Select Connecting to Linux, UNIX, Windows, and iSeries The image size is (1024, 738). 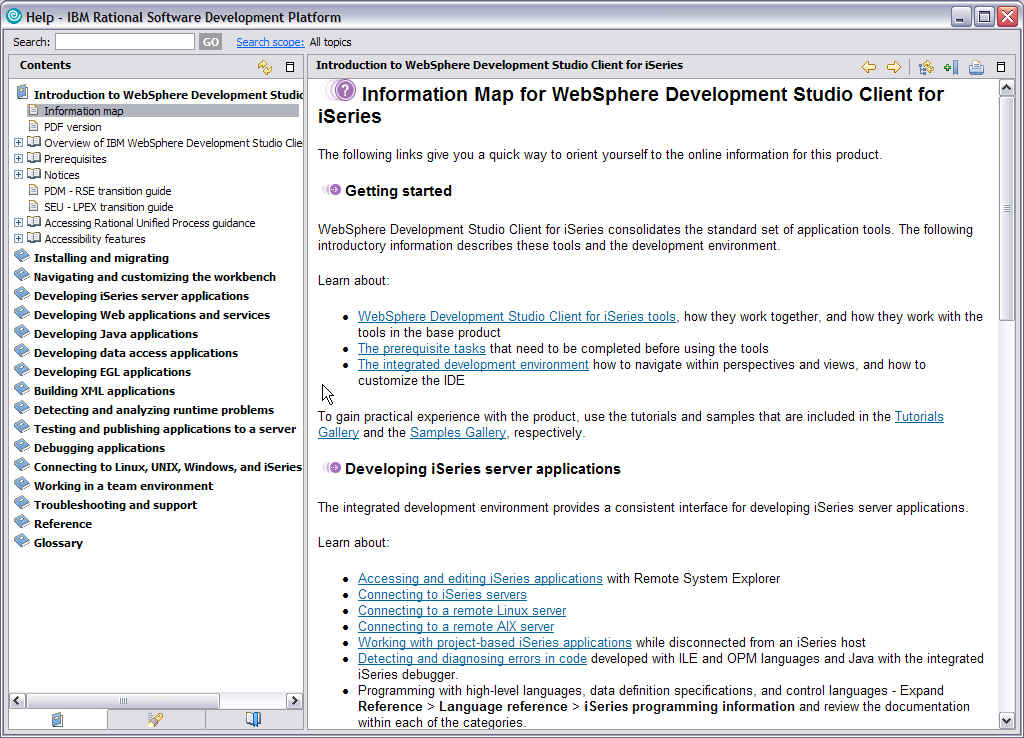168,466
